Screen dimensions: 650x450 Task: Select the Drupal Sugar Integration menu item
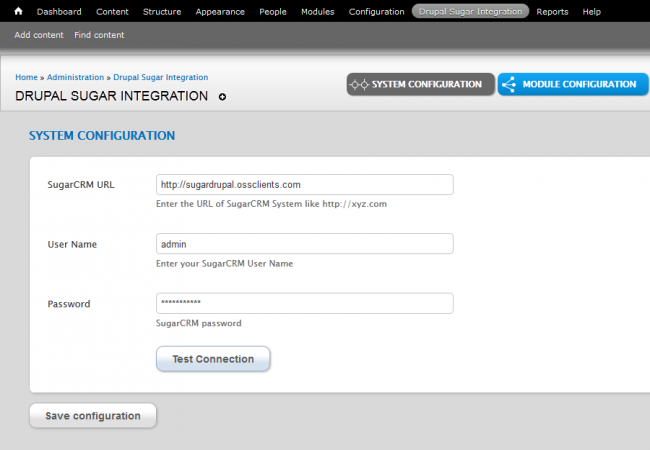tap(471, 12)
